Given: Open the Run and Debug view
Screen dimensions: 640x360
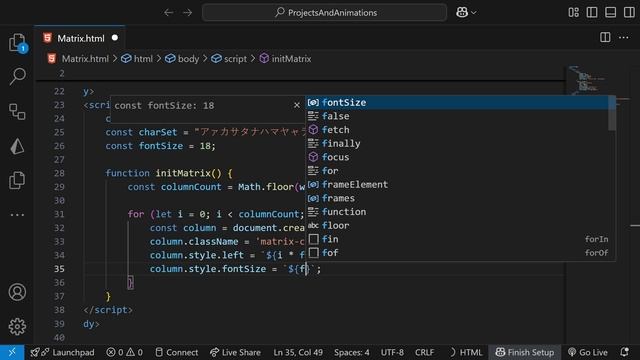Looking at the screenshot, I should tap(17, 146).
